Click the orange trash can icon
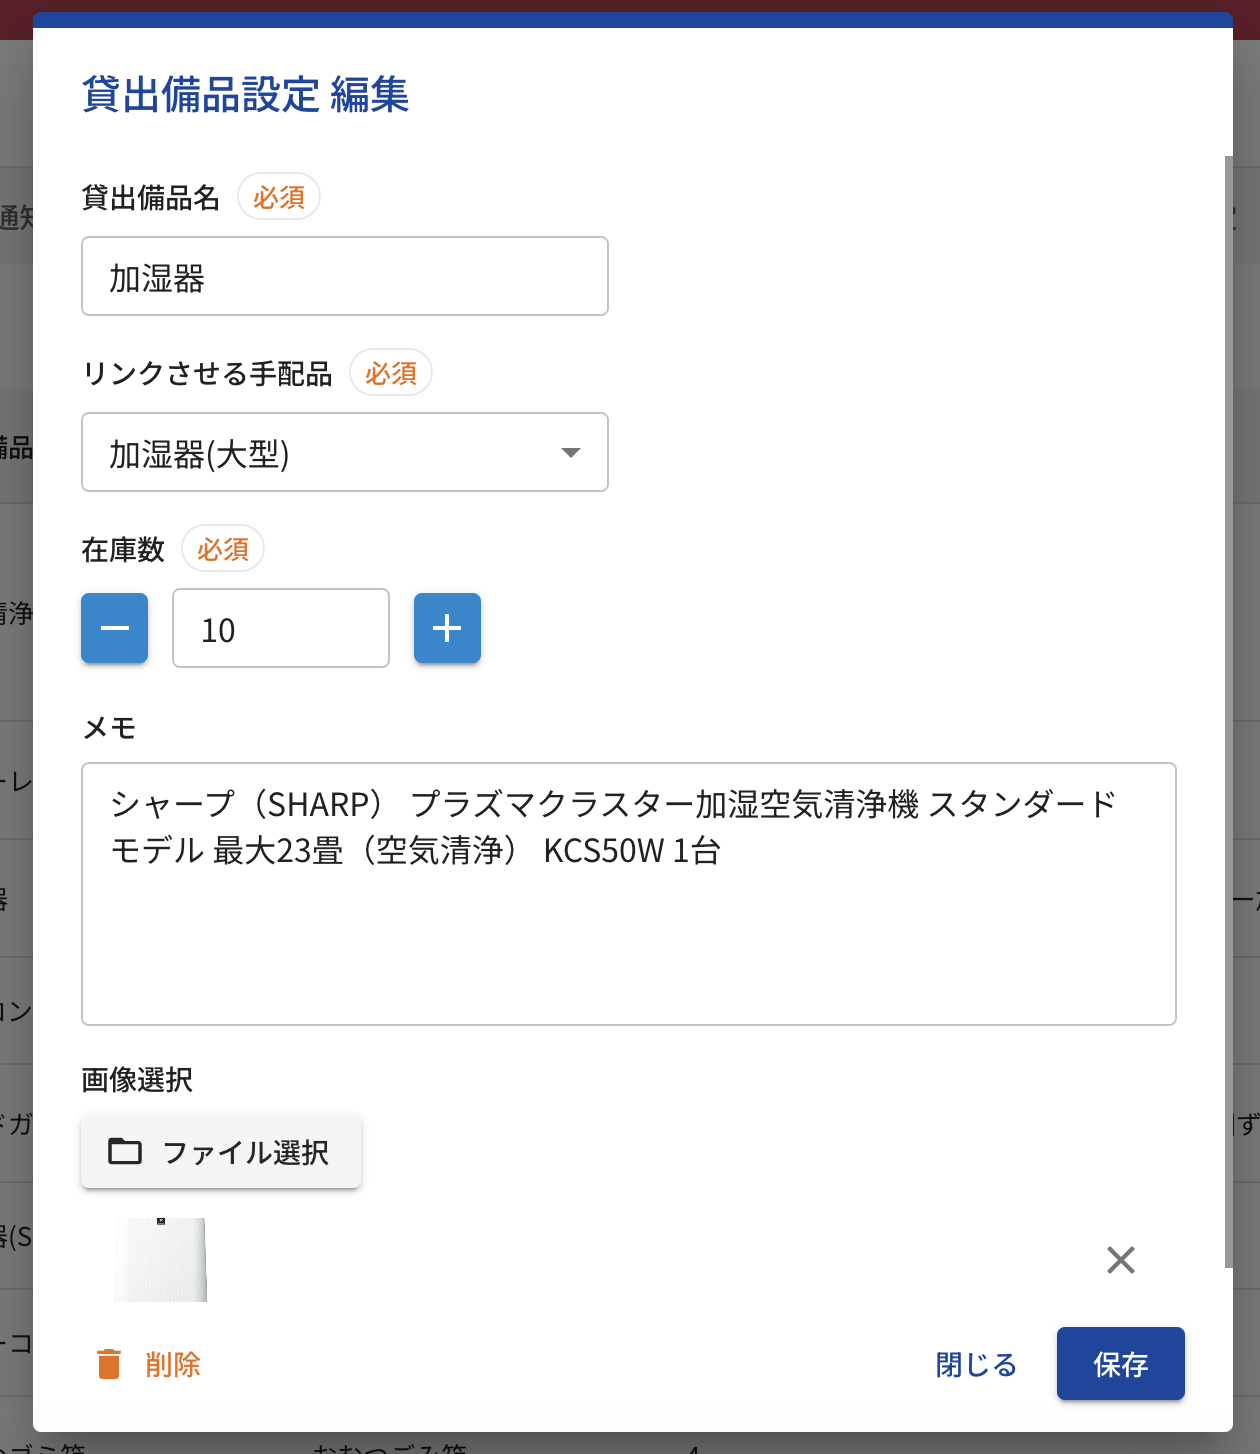Image resolution: width=1260 pixels, height=1454 pixels. (x=109, y=1364)
